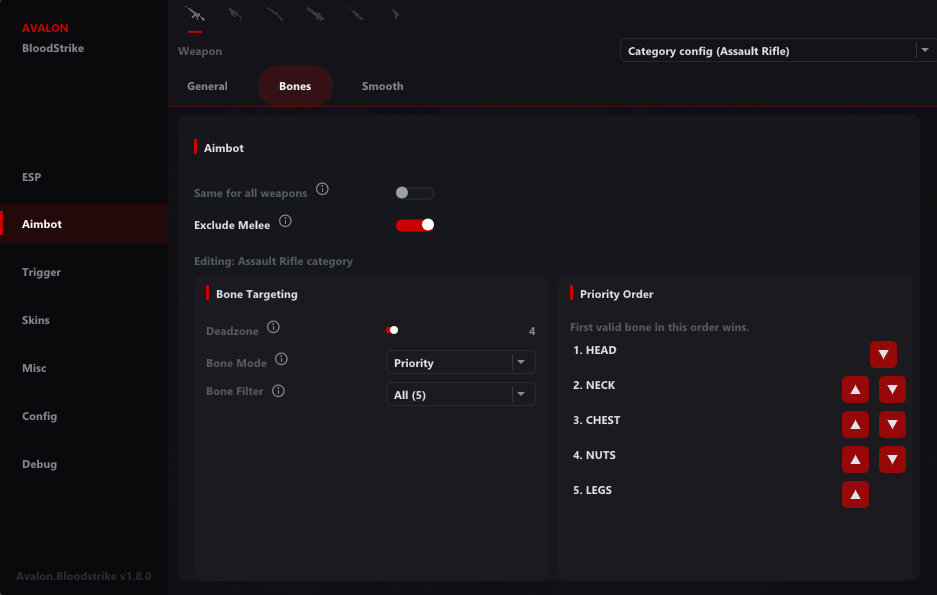Click the Bone Targeting section heading
Viewport: 937px width, 595px height.
[x=256, y=294]
